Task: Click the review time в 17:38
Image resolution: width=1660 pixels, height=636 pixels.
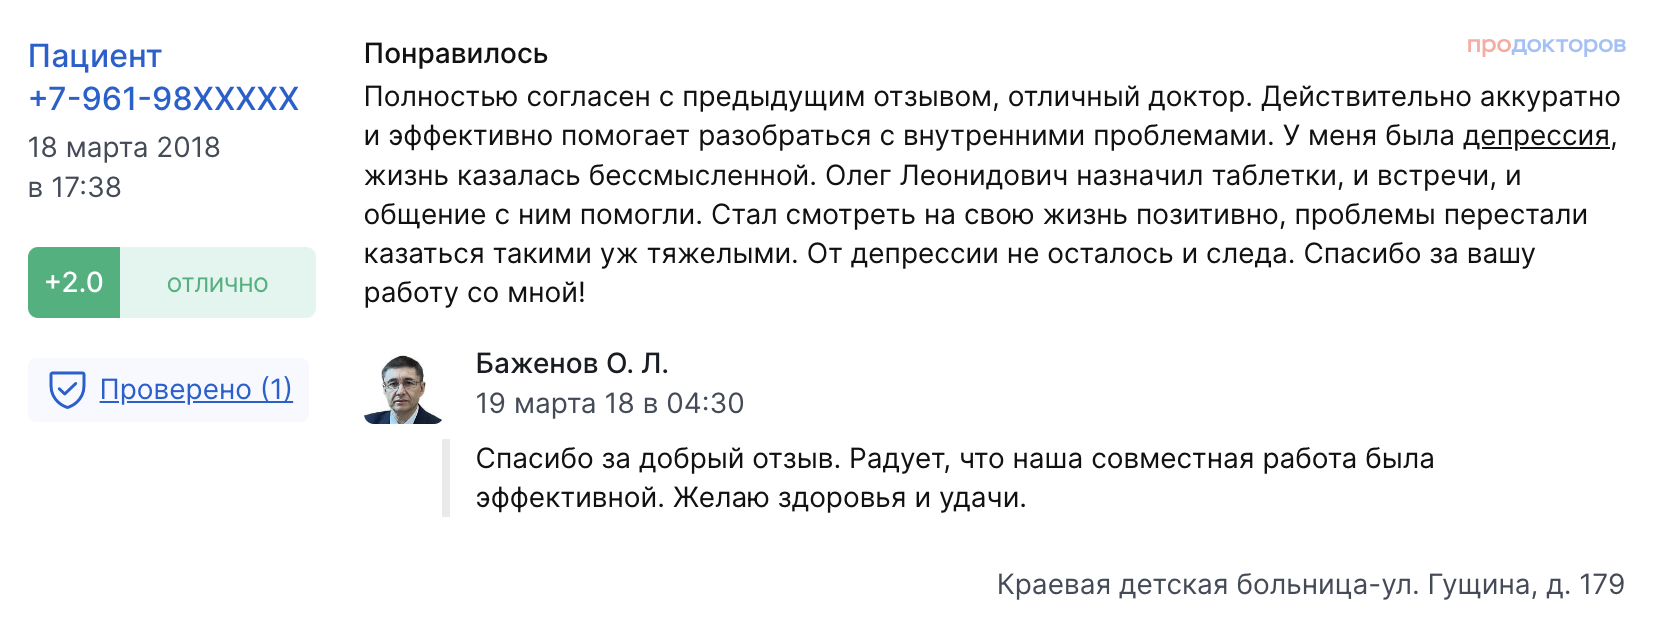Action: pos(75,187)
